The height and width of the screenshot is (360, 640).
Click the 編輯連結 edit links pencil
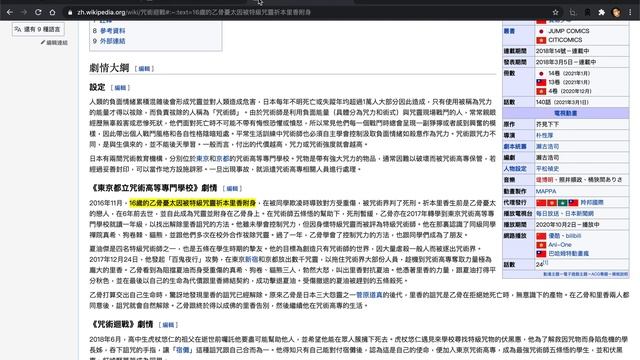click(54, 42)
